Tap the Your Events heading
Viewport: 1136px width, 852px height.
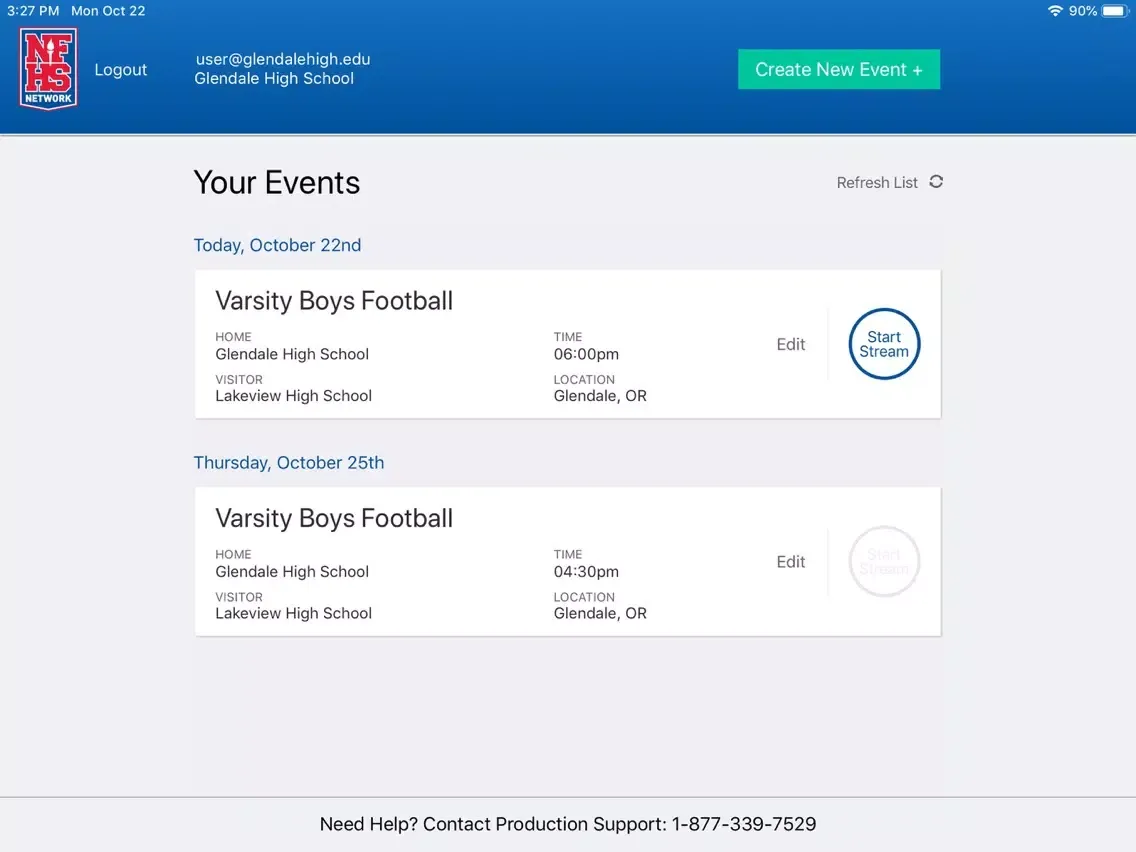277,183
